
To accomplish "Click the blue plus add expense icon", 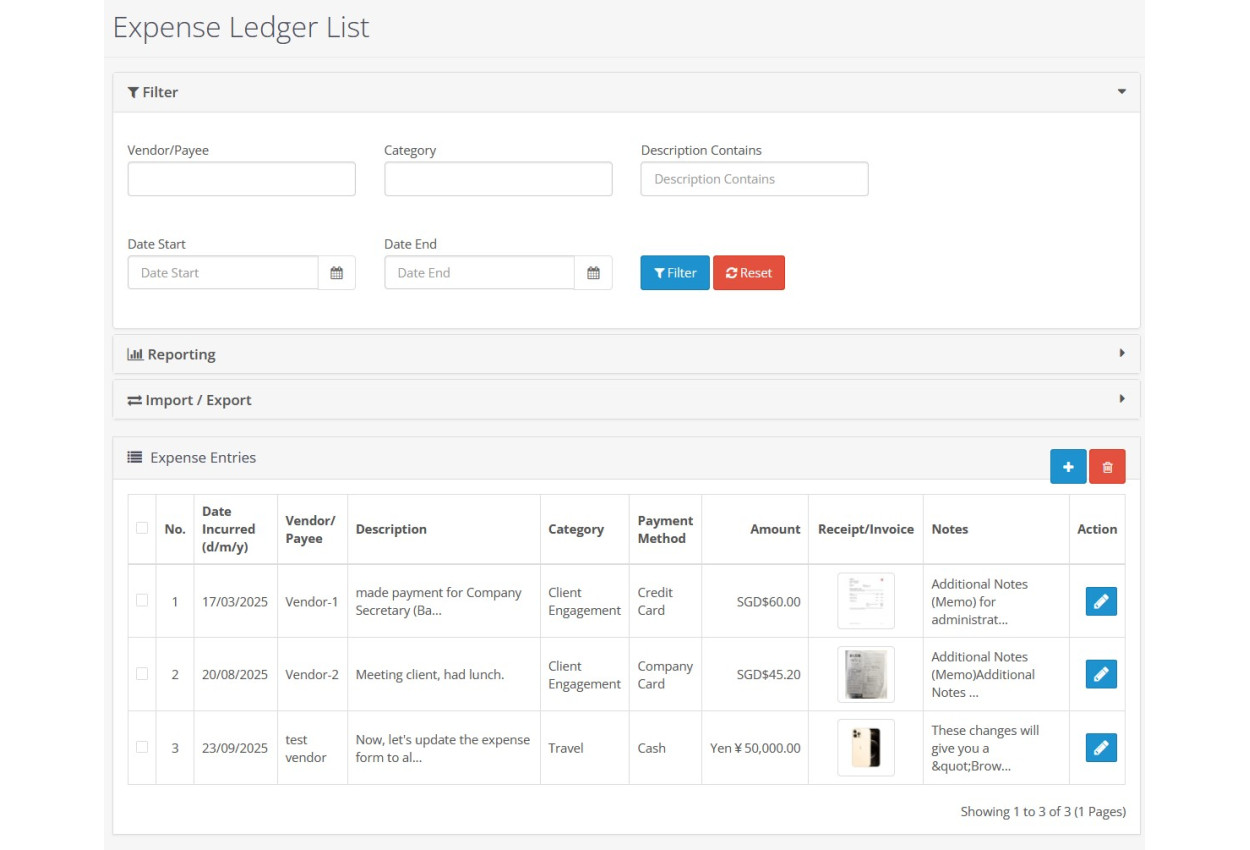I will click(x=1067, y=467).
